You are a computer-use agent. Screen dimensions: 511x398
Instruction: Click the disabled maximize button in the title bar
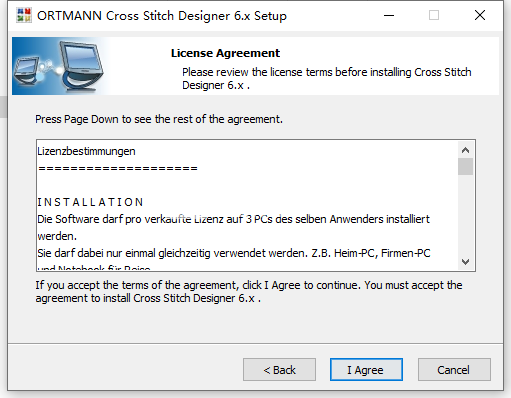click(x=434, y=15)
